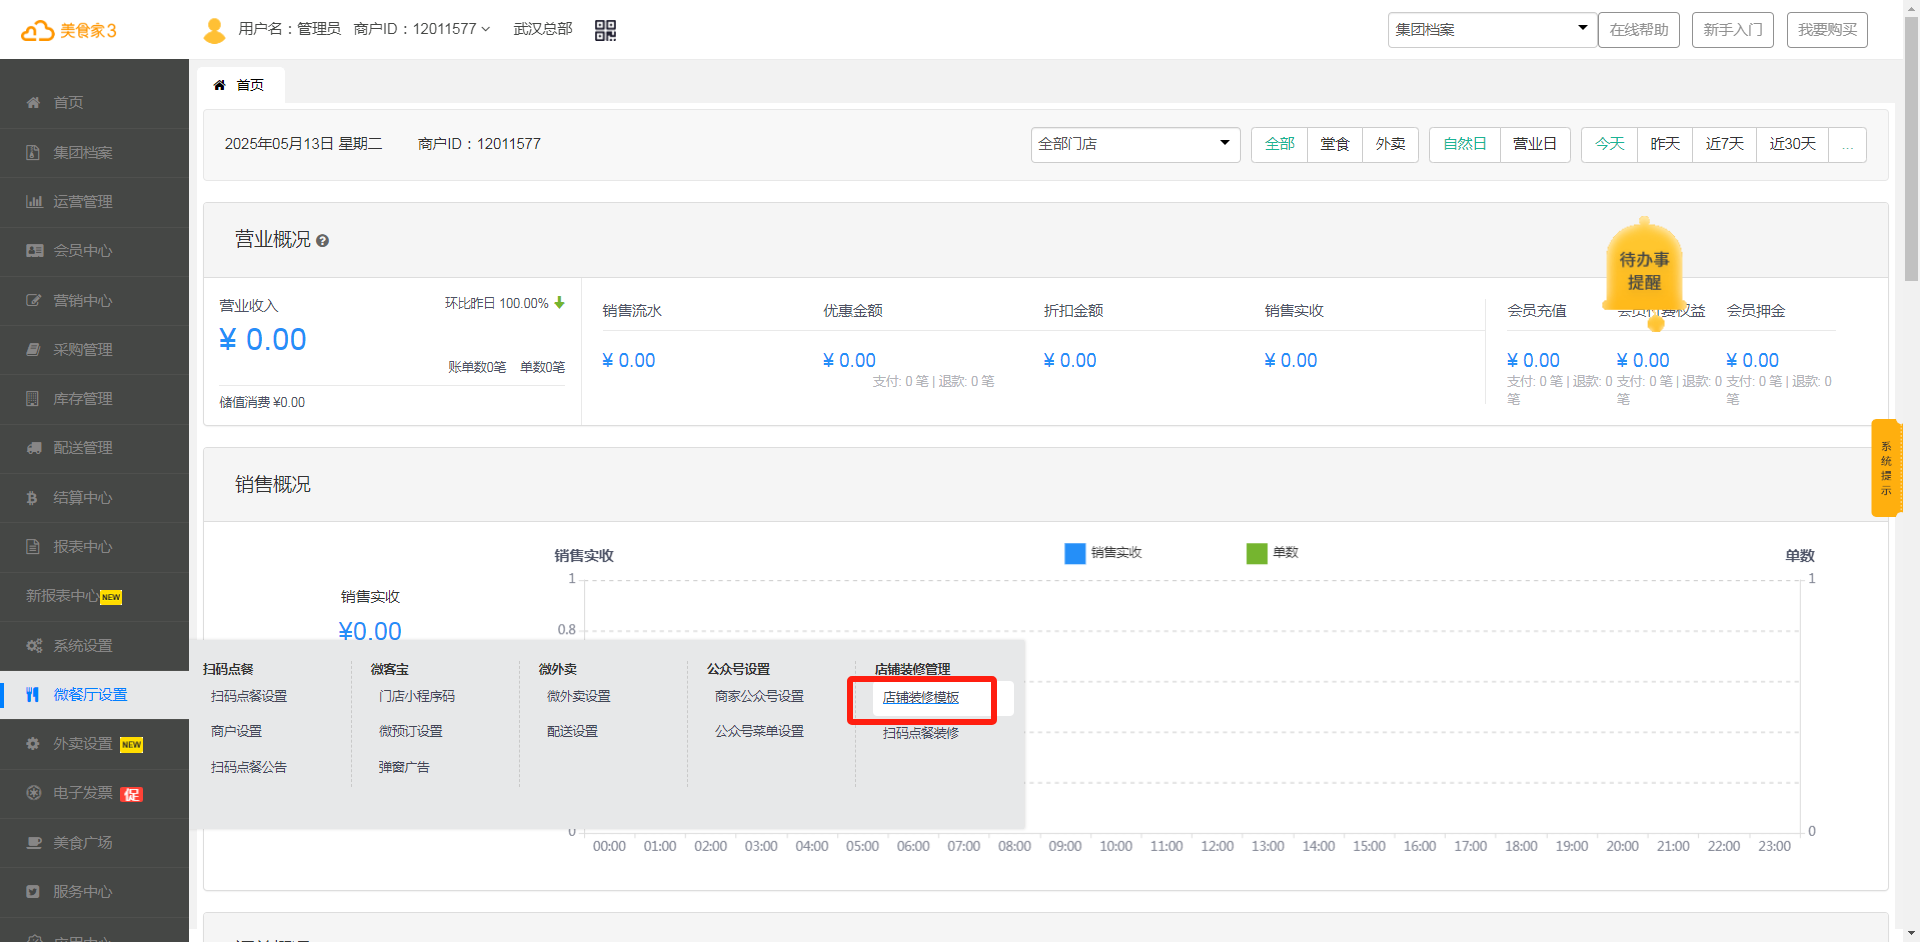Open 店铺装修模板 in submenu
Image resolution: width=1920 pixels, height=942 pixels.
click(921, 698)
